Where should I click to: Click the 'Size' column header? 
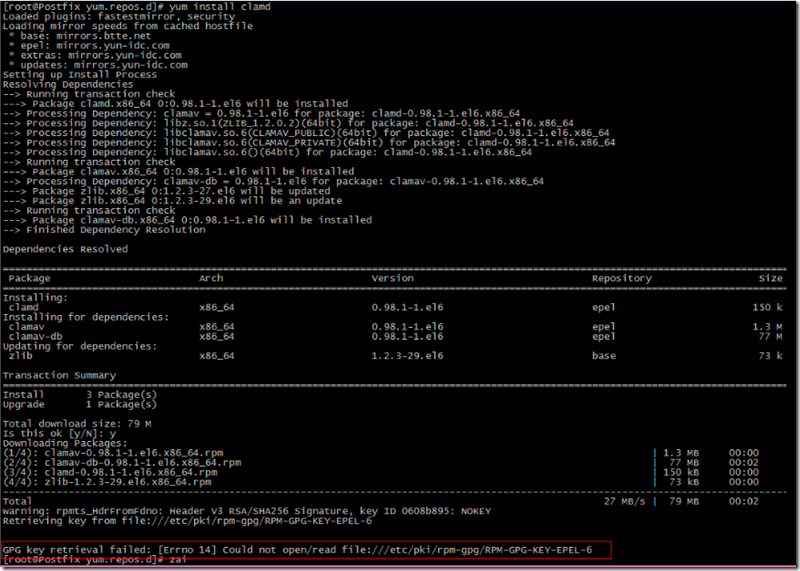[x=770, y=278]
